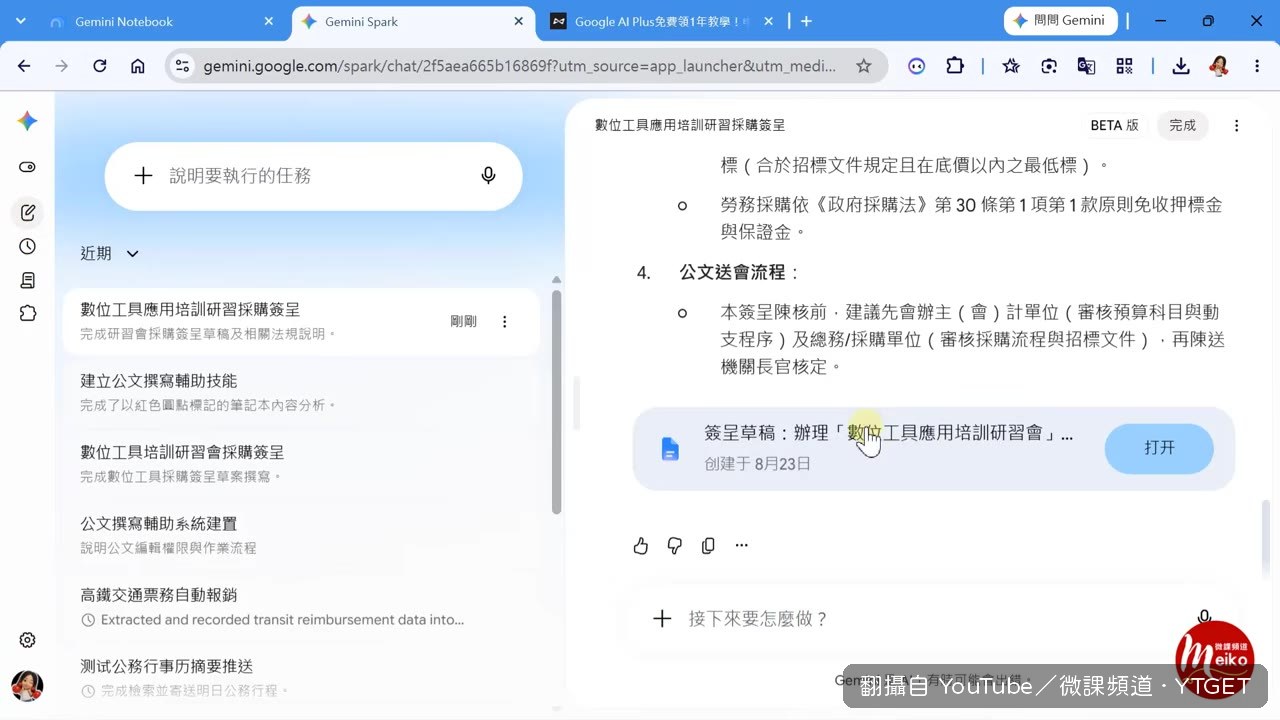Click the QR code extension icon

pyautogui.click(x=1124, y=66)
